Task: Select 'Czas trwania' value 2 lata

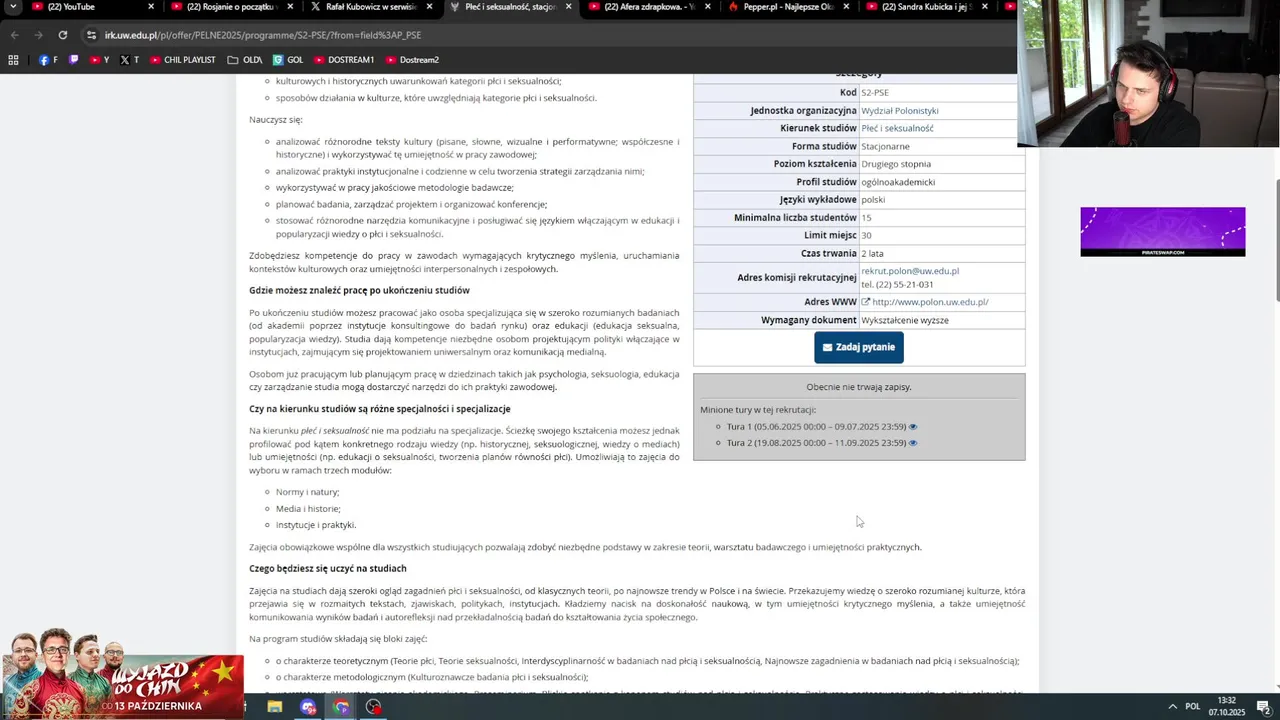Action: [x=872, y=254]
